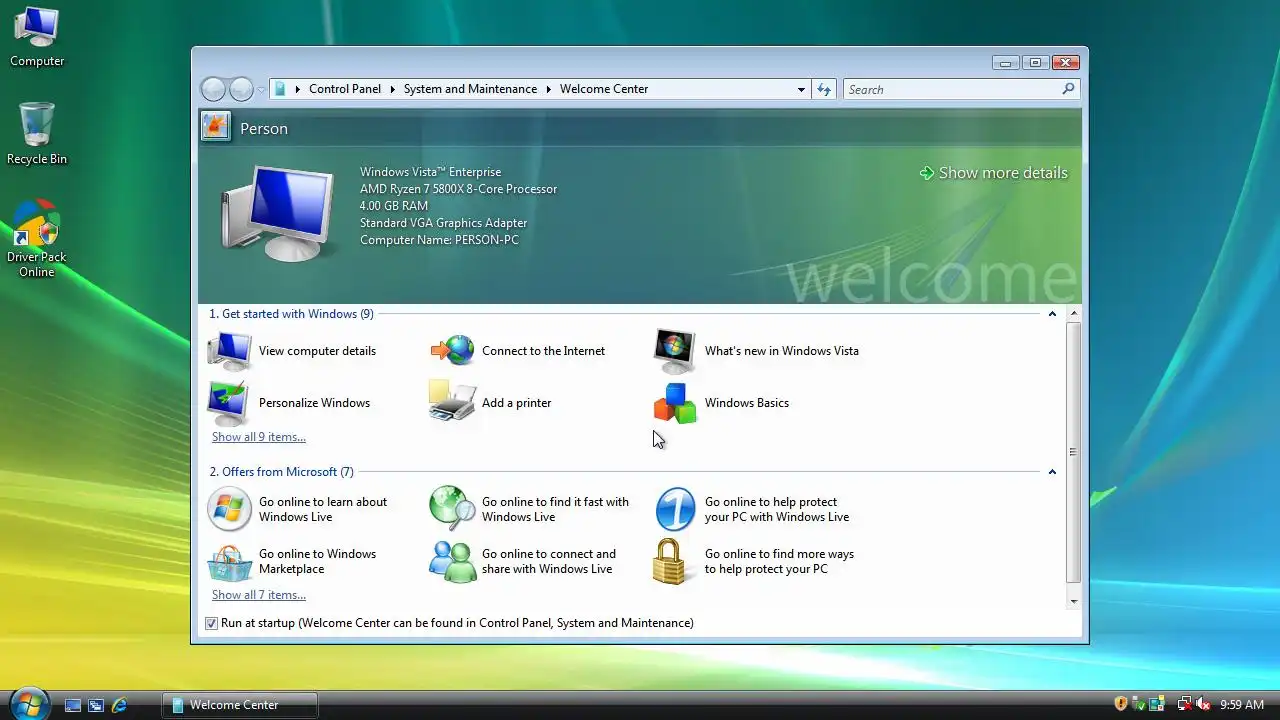This screenshot has width=1280, height=720.
Task: Open the Windows Start orb
Action: (28, 703)
